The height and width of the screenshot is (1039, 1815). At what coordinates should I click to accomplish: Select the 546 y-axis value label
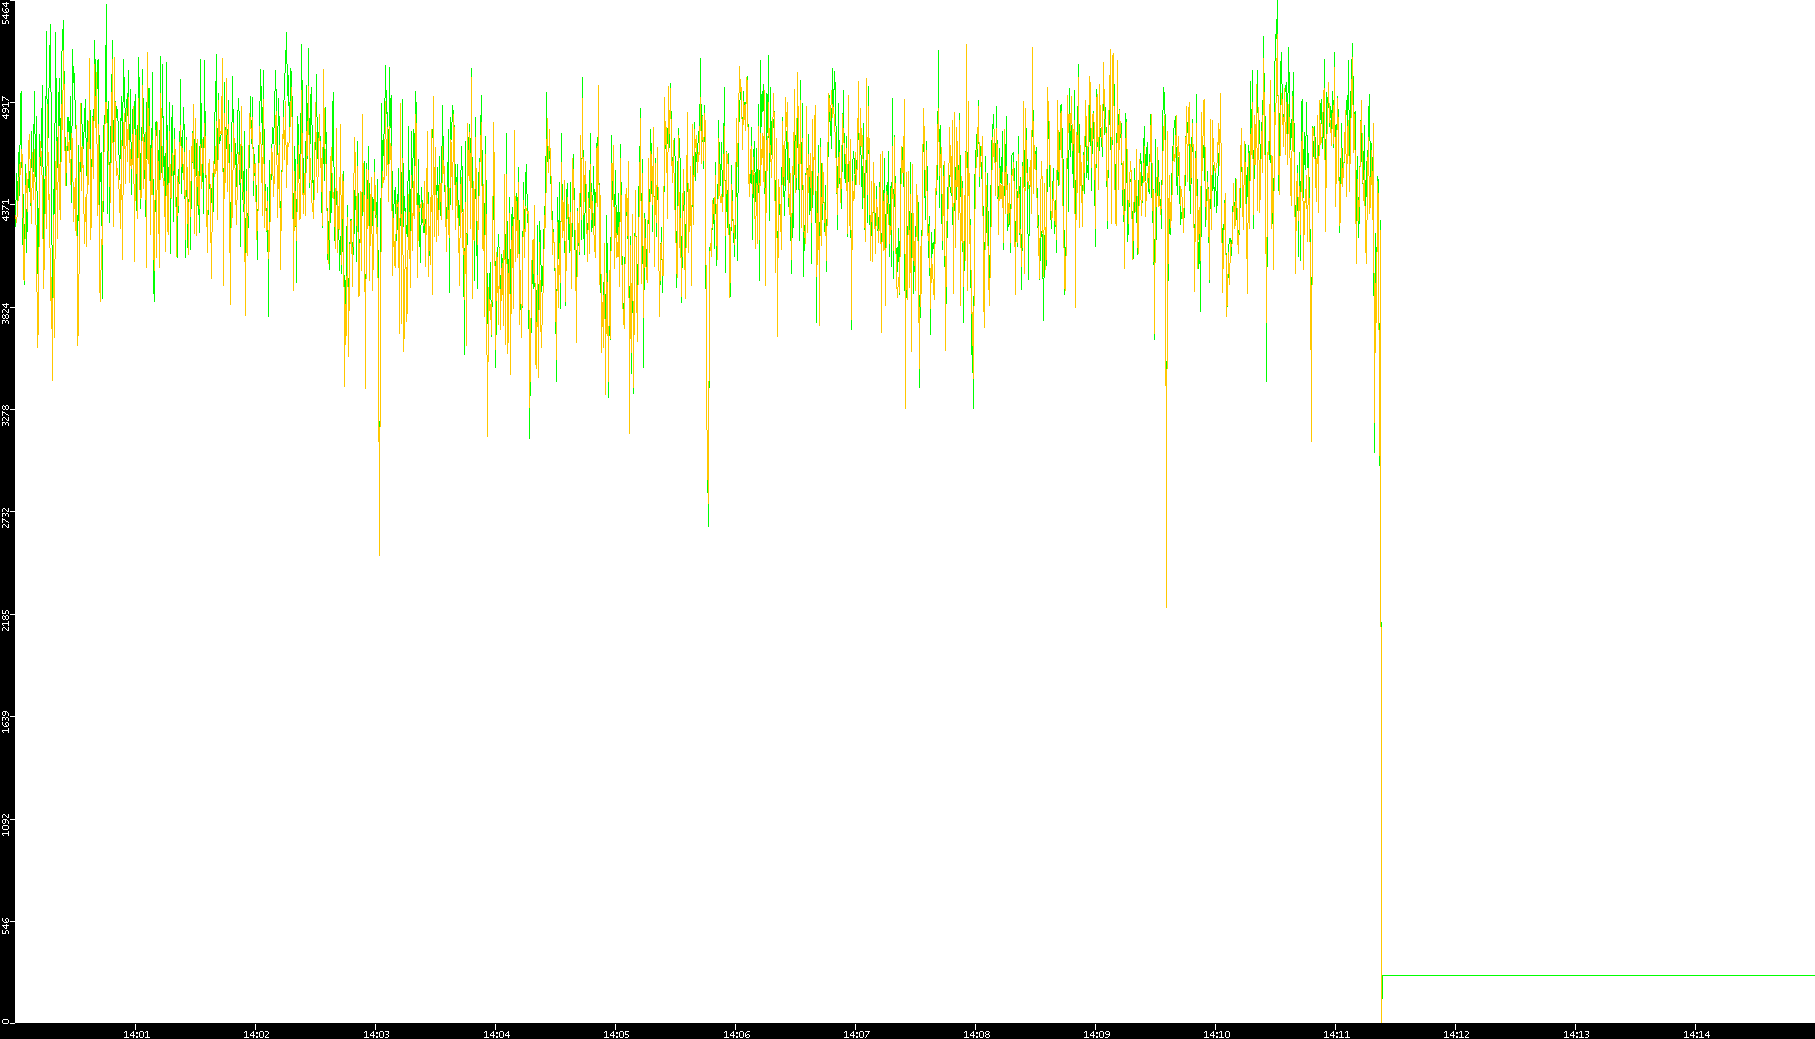[6, 927]
